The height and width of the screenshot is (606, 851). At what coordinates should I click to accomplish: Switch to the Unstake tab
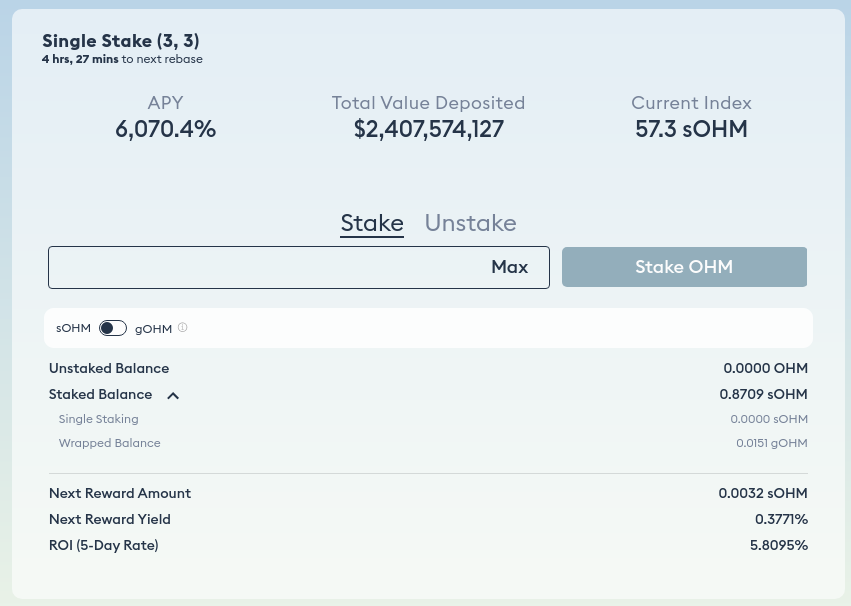pos(471,223)
